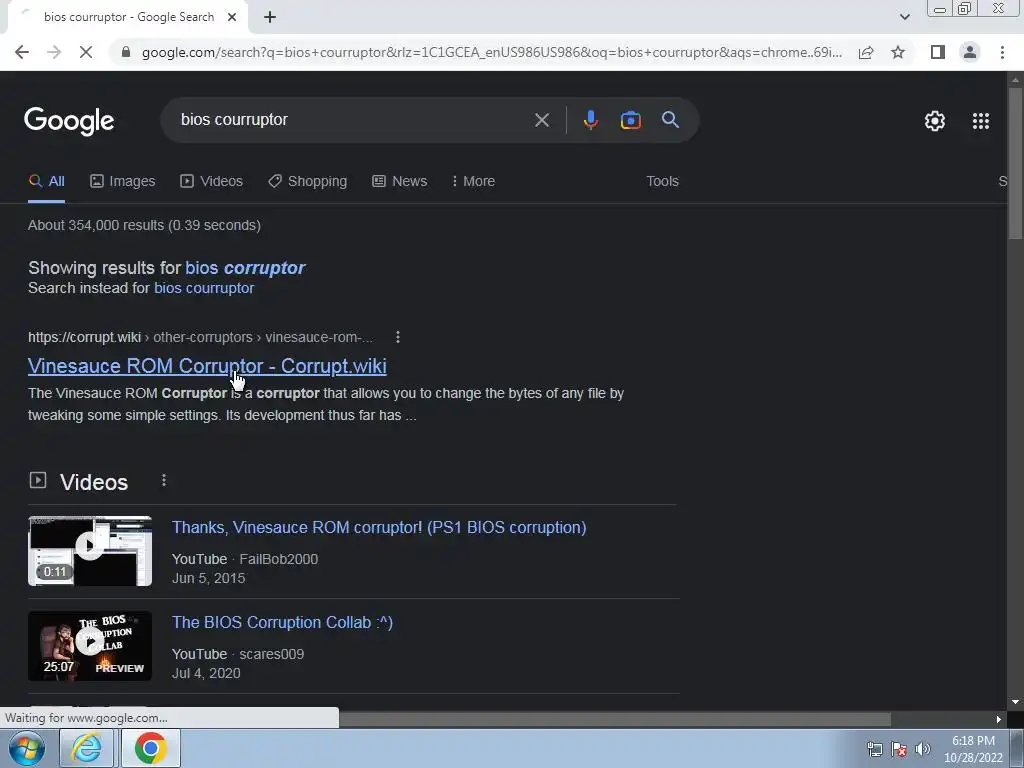Image resolution: width=1024 pixels, height=768 pixels.
Task: Switch to the Shopping tab
Action: (x=308, y=182)
